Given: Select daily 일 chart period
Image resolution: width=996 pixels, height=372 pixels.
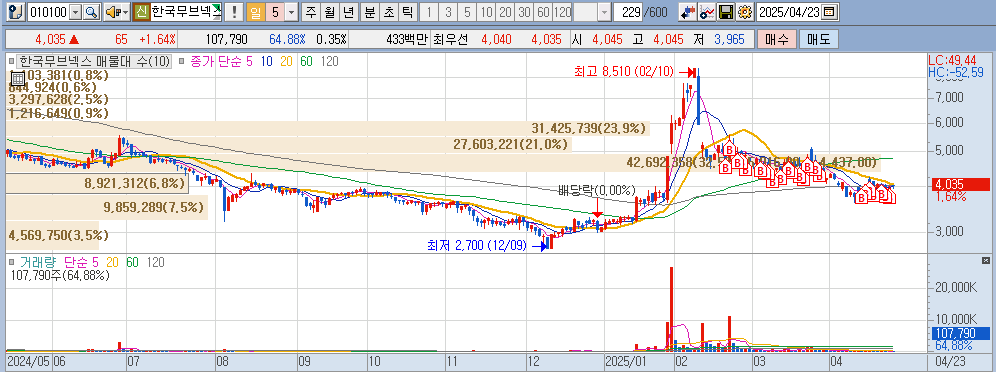Looking at the screenshot, I should (255, 11).
